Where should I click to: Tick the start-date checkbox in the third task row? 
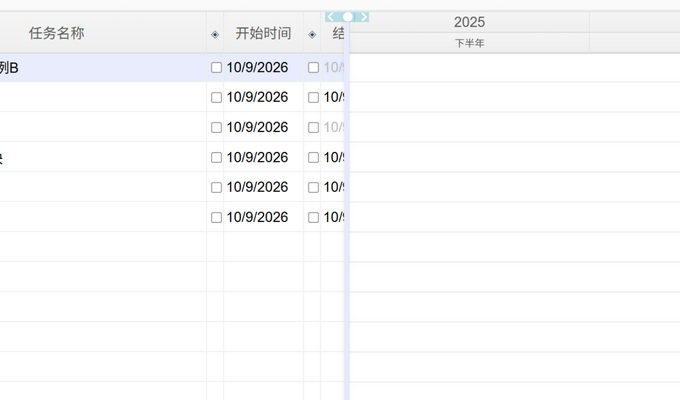216,128
